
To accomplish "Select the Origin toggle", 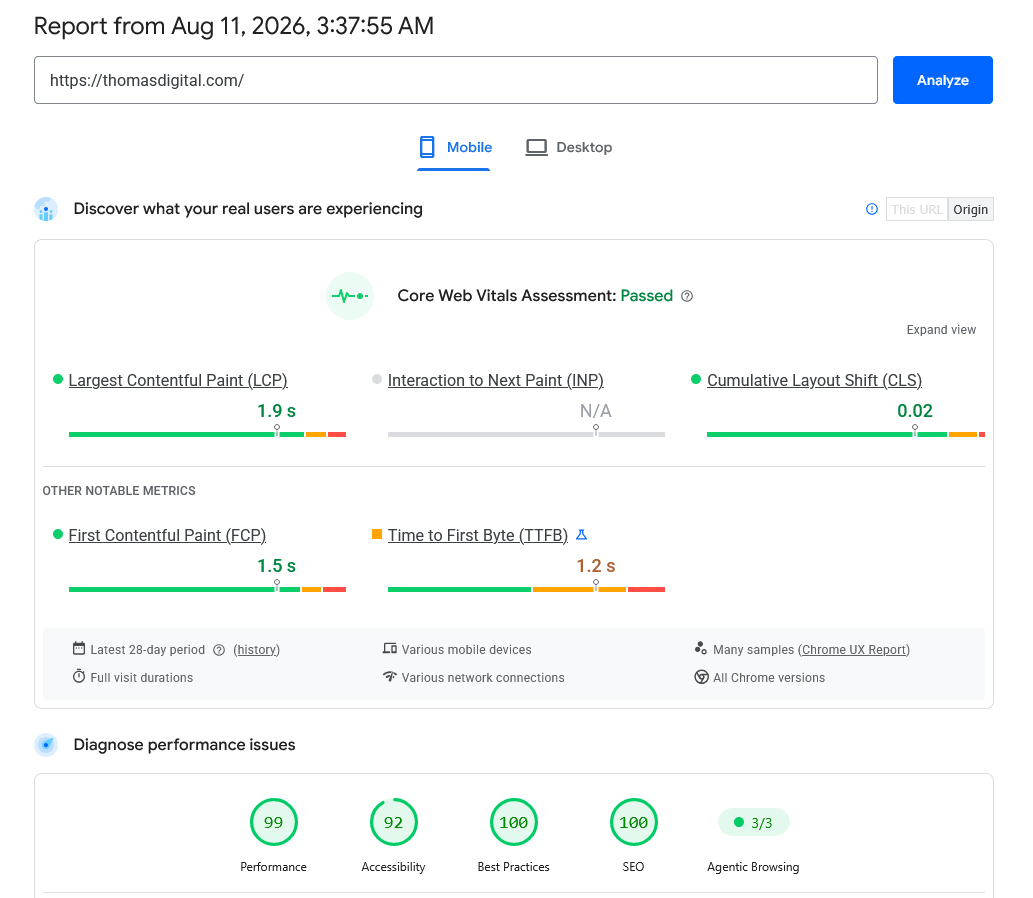I will click(x=970, y=210).
